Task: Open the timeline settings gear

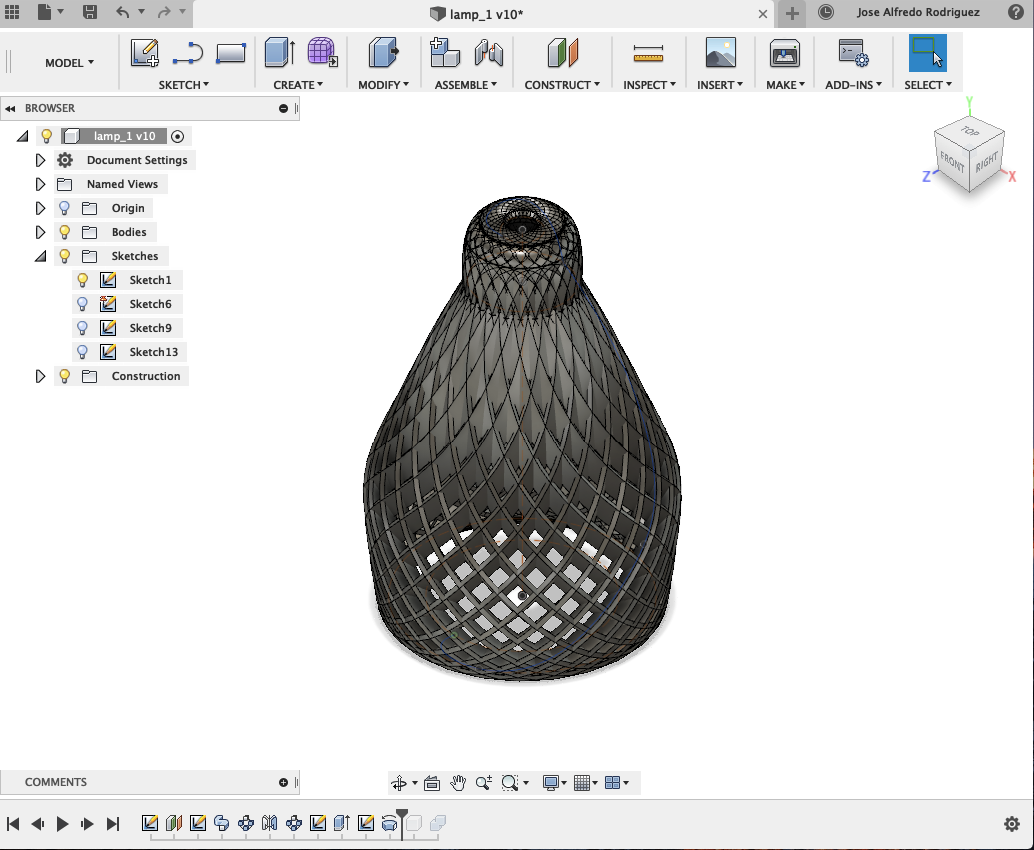Action: tap(1012, 824)
